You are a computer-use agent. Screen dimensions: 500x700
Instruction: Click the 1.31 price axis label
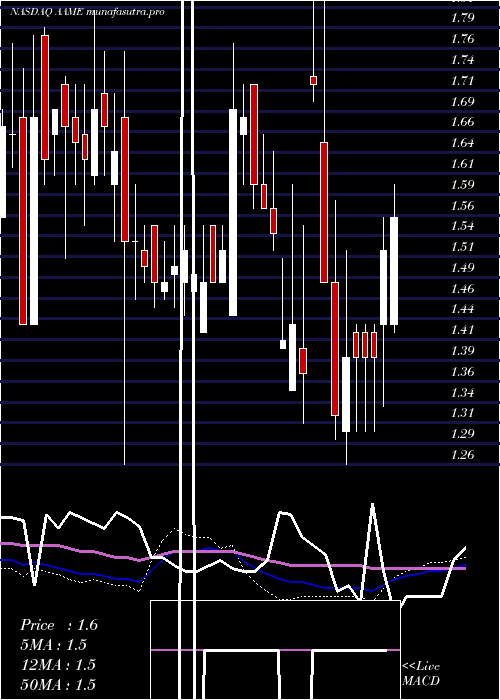pyautogui.click(x=462, y=413)
